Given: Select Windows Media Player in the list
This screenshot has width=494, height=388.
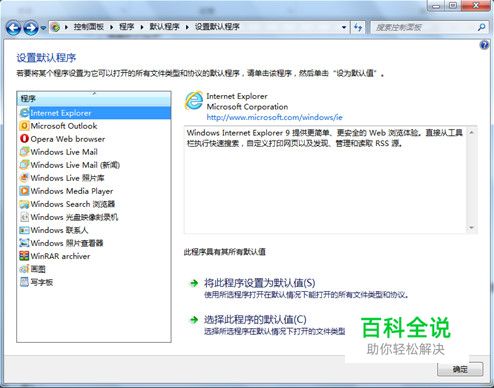Looking at the screenshot, I should pos(72,191).
